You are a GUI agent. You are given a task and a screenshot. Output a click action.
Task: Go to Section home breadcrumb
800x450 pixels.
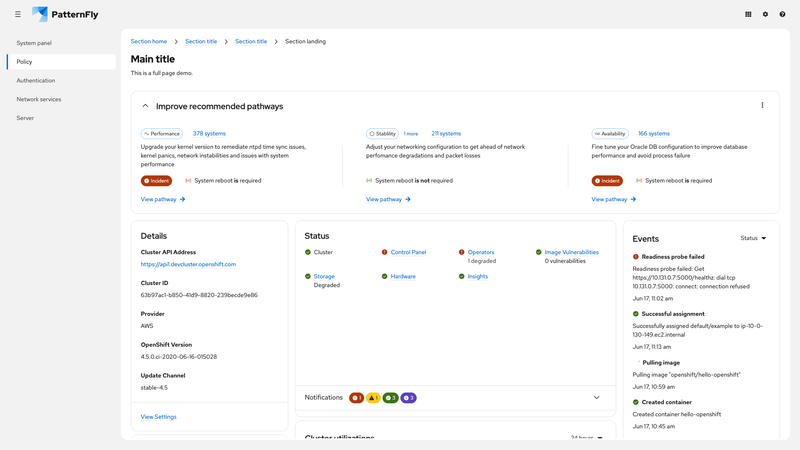[x=148, y=41]
